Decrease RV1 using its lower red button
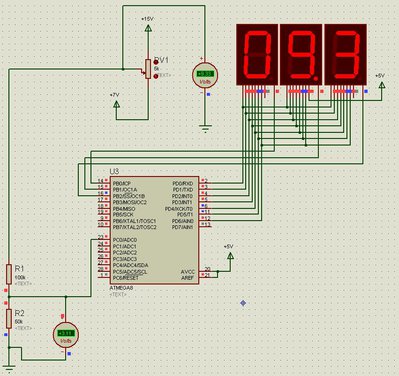This screenshot has height=376, width=399. (156, 77)
